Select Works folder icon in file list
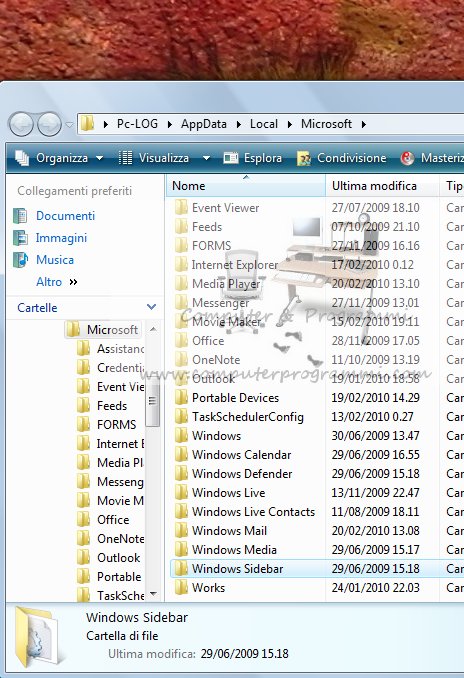 pos(181,588)
